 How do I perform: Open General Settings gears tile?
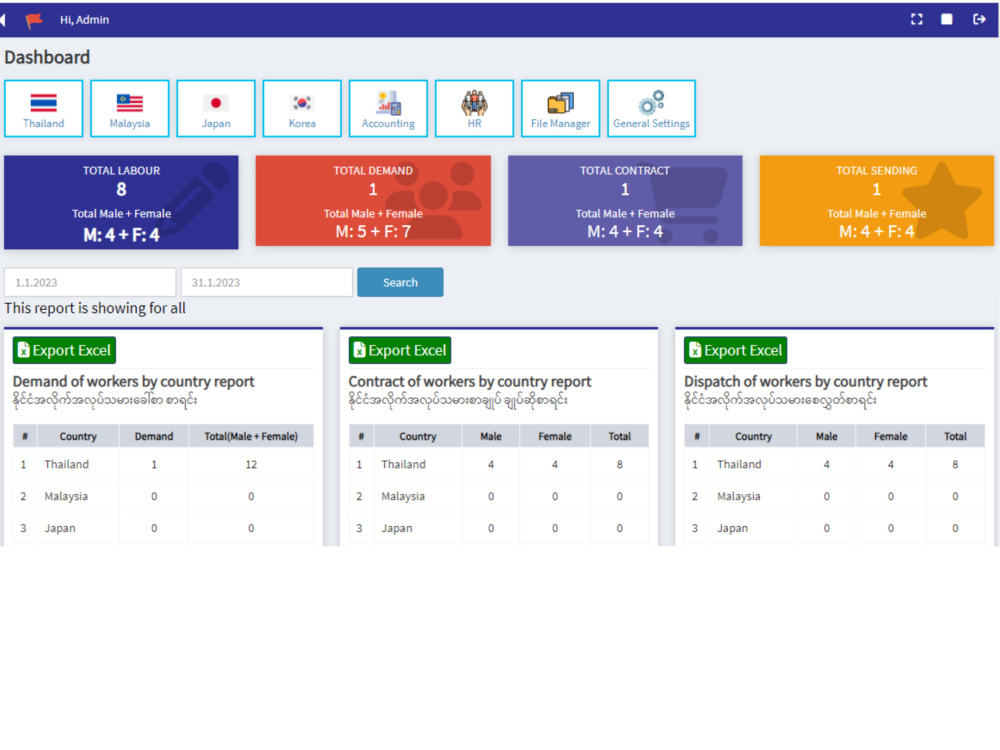(651, 108)
